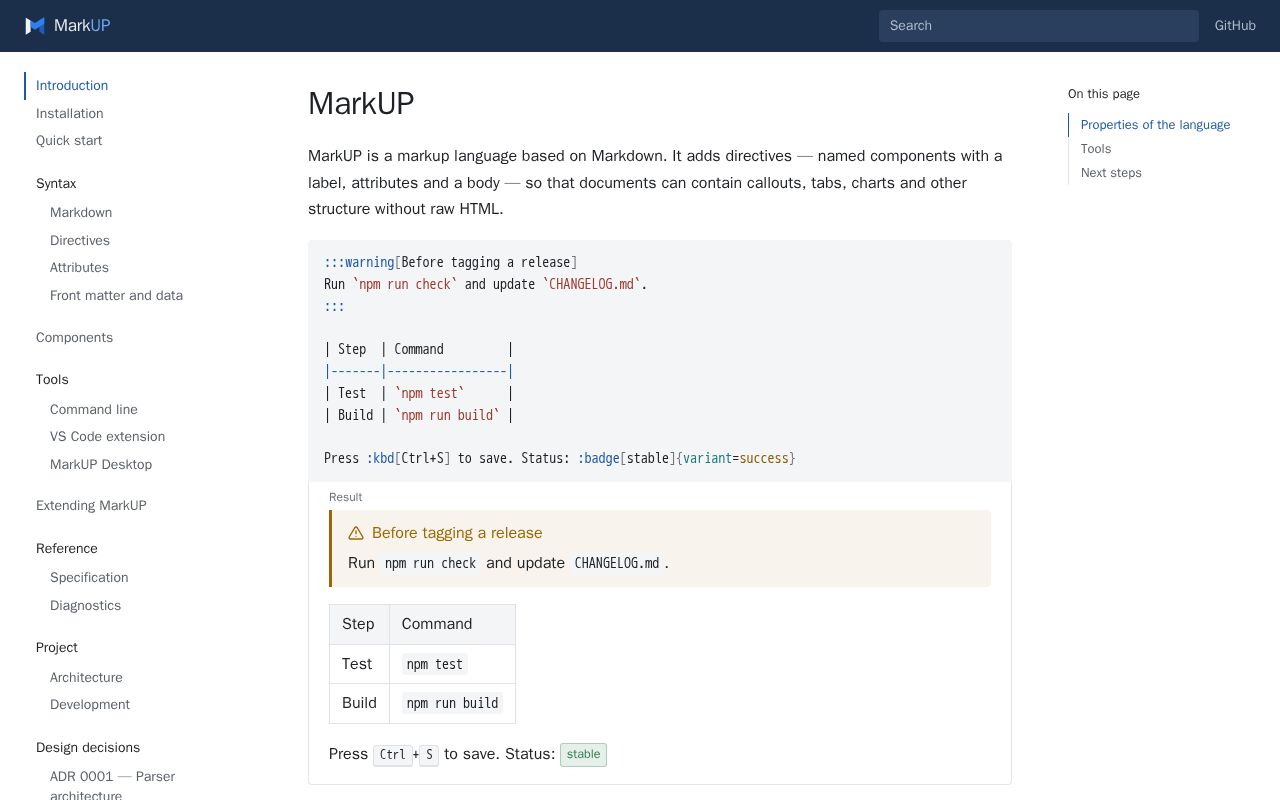Navigate to the Attributes page
The image size is (1280, 800).
click(79, 268)
